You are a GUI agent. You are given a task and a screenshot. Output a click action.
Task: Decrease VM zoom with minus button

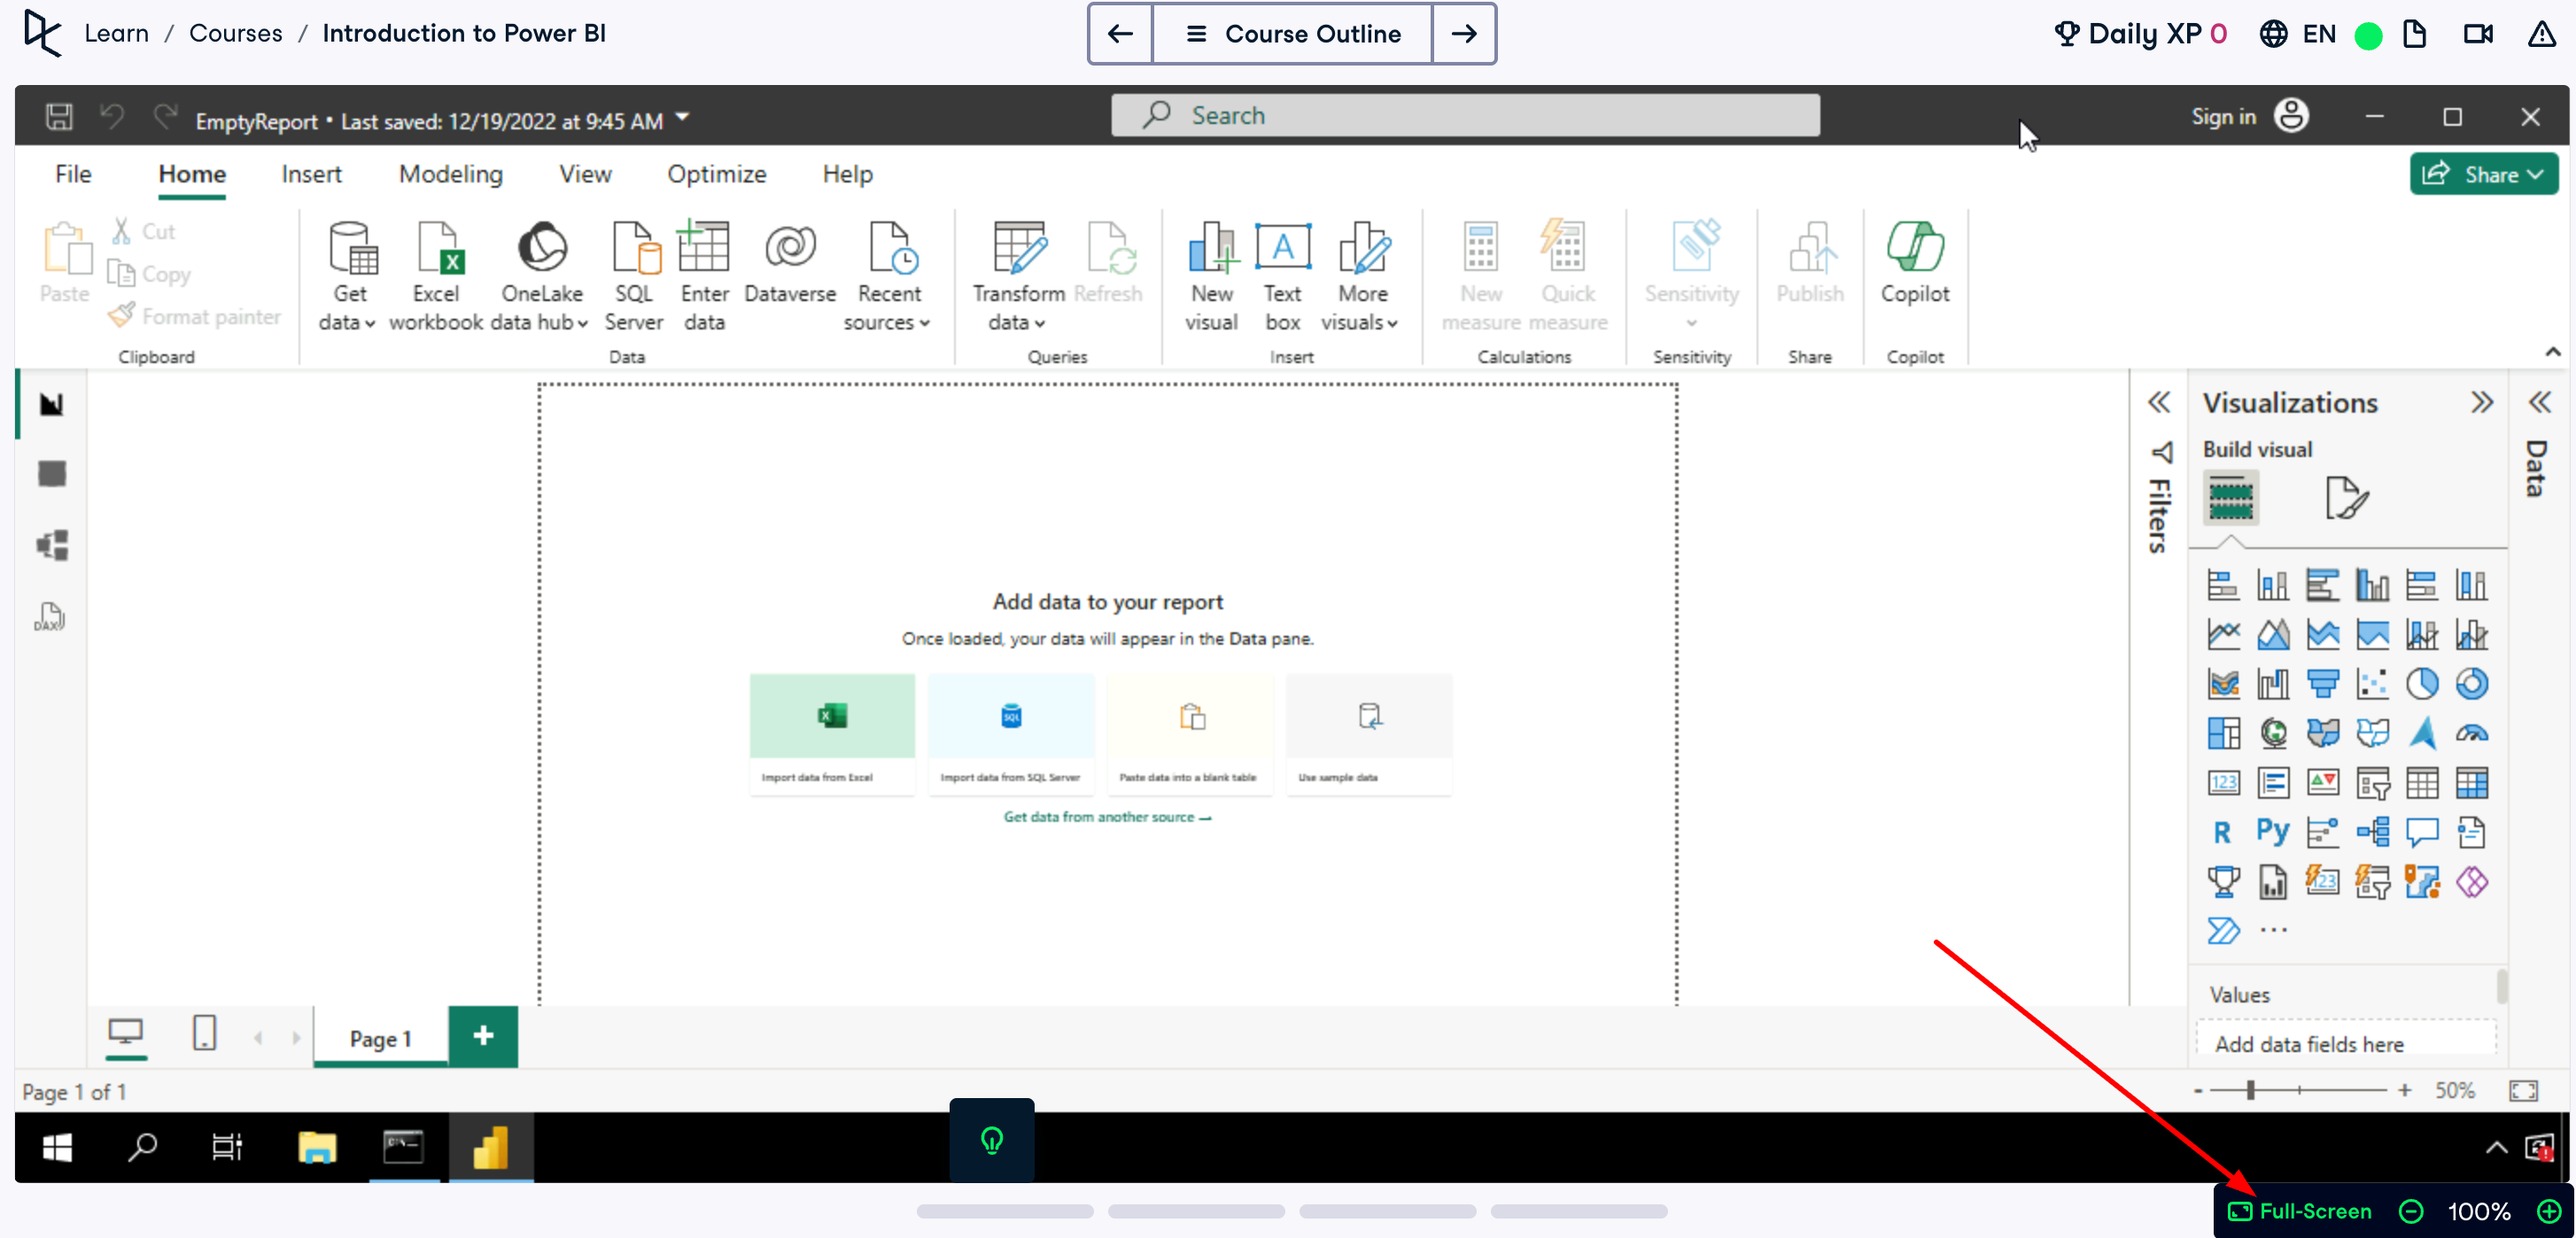point(2411,1211)
